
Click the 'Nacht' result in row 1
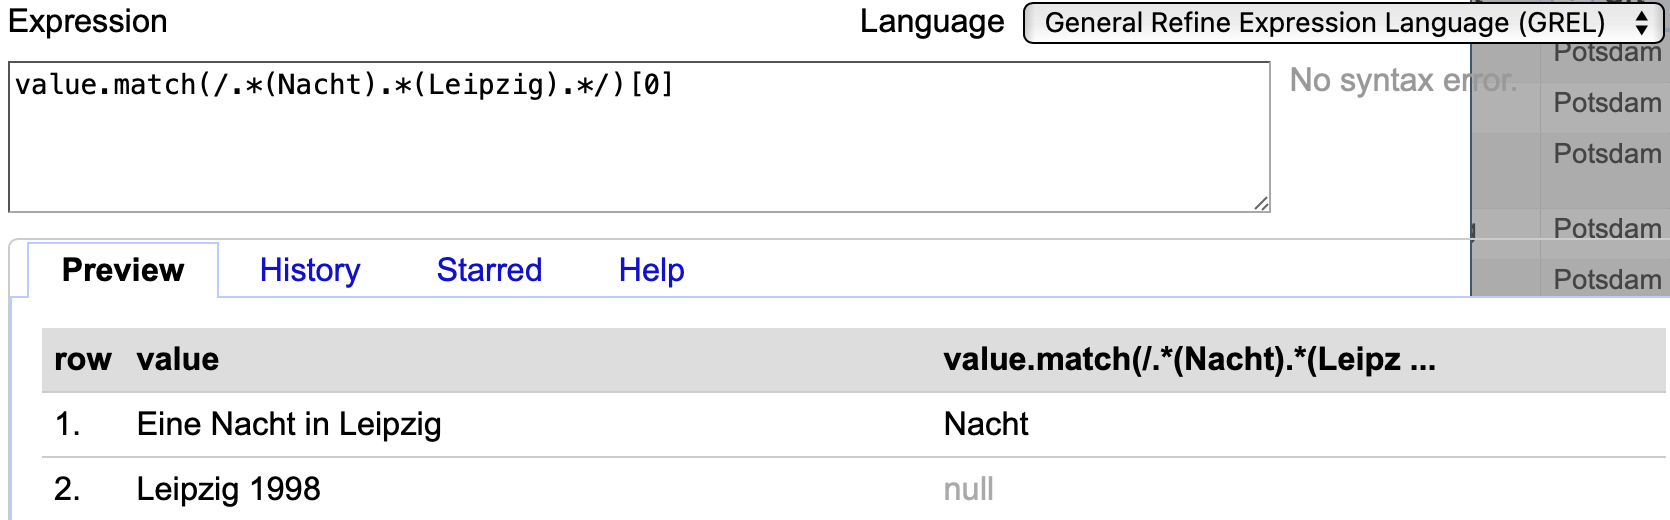[x=986, y=424]
